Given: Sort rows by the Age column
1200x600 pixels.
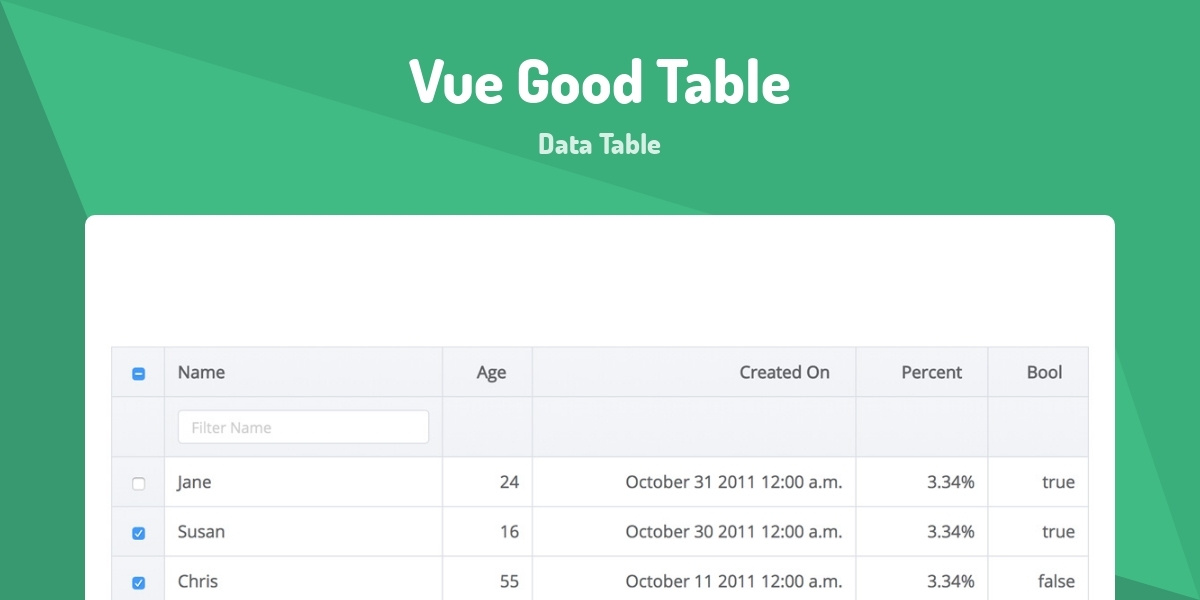Looking at the screenshot, I should [x=490, y=372].
